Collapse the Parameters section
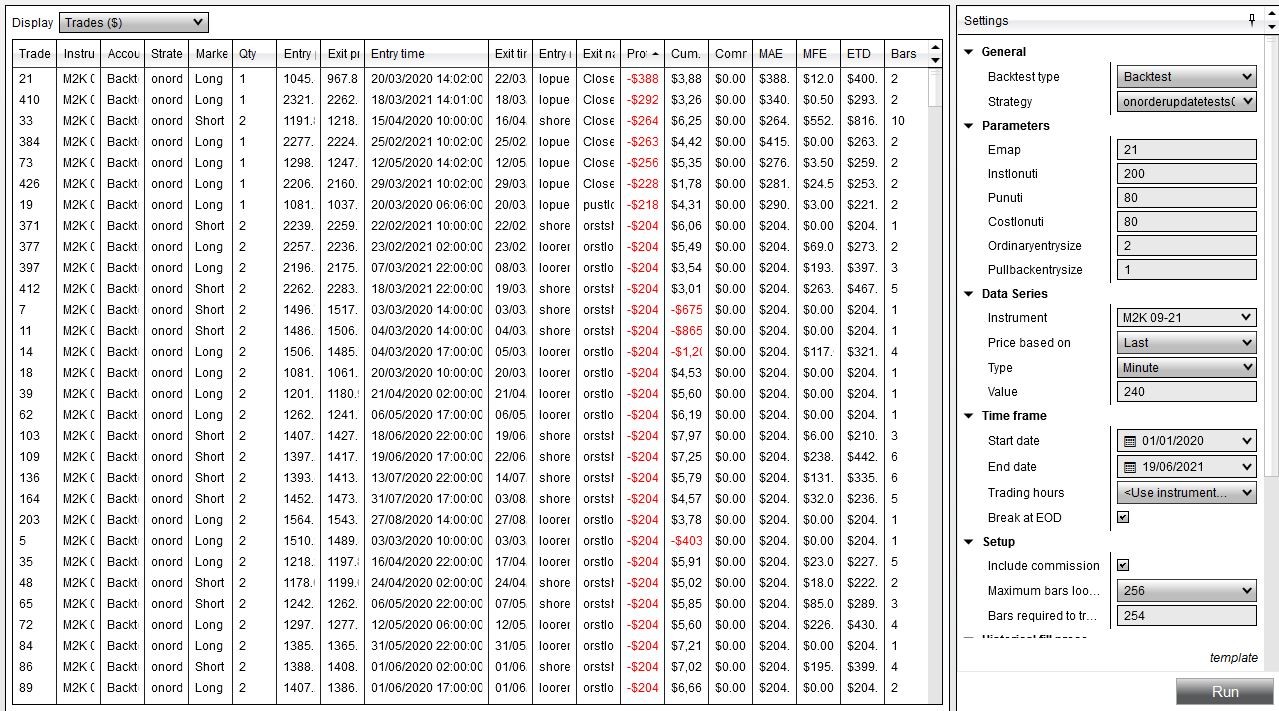This screenshot has width=1279, height=711. click(x=967, y=126)
